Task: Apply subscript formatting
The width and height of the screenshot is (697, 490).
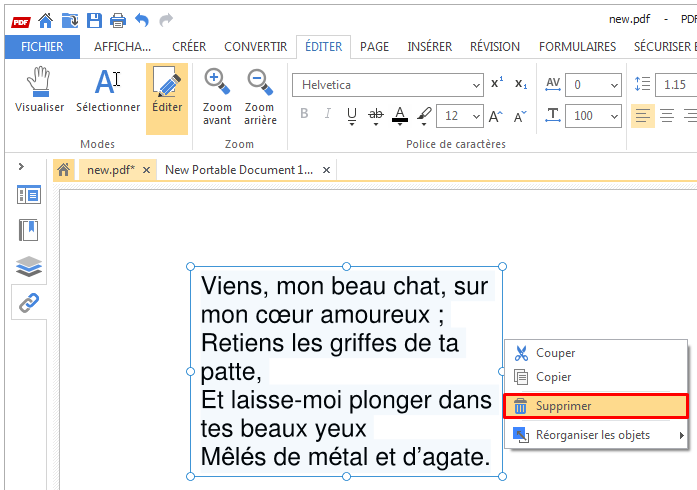Action: point(521,84)
